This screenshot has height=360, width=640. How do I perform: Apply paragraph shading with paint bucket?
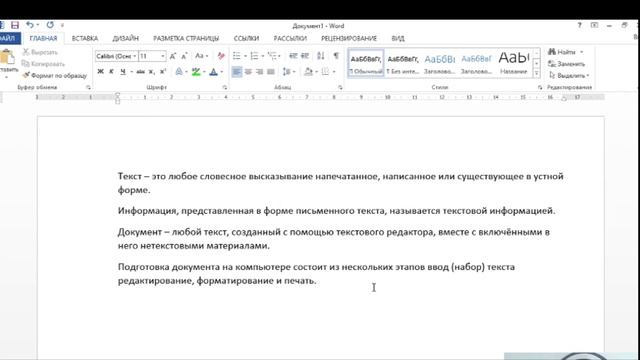[x=308, y=72]
